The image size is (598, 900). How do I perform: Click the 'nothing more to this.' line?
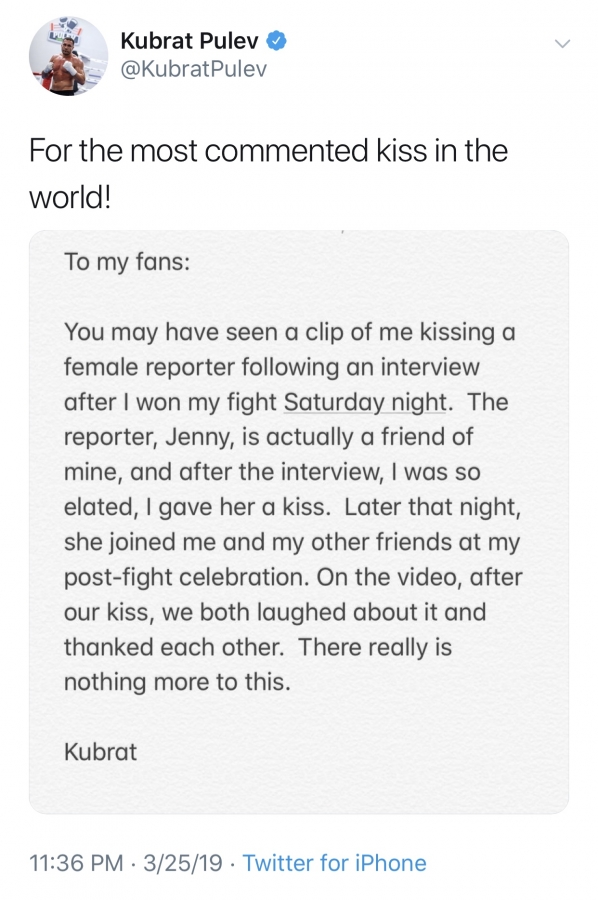pos(177,682)
